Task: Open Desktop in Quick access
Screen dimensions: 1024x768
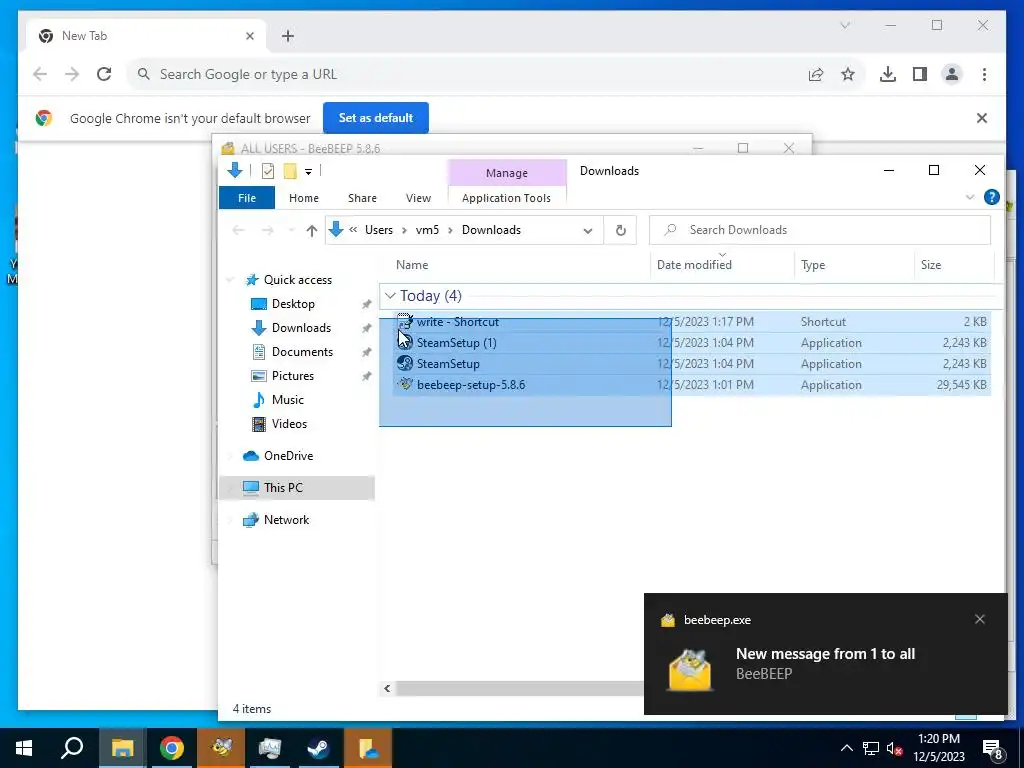Action: [x=293, y=304]
